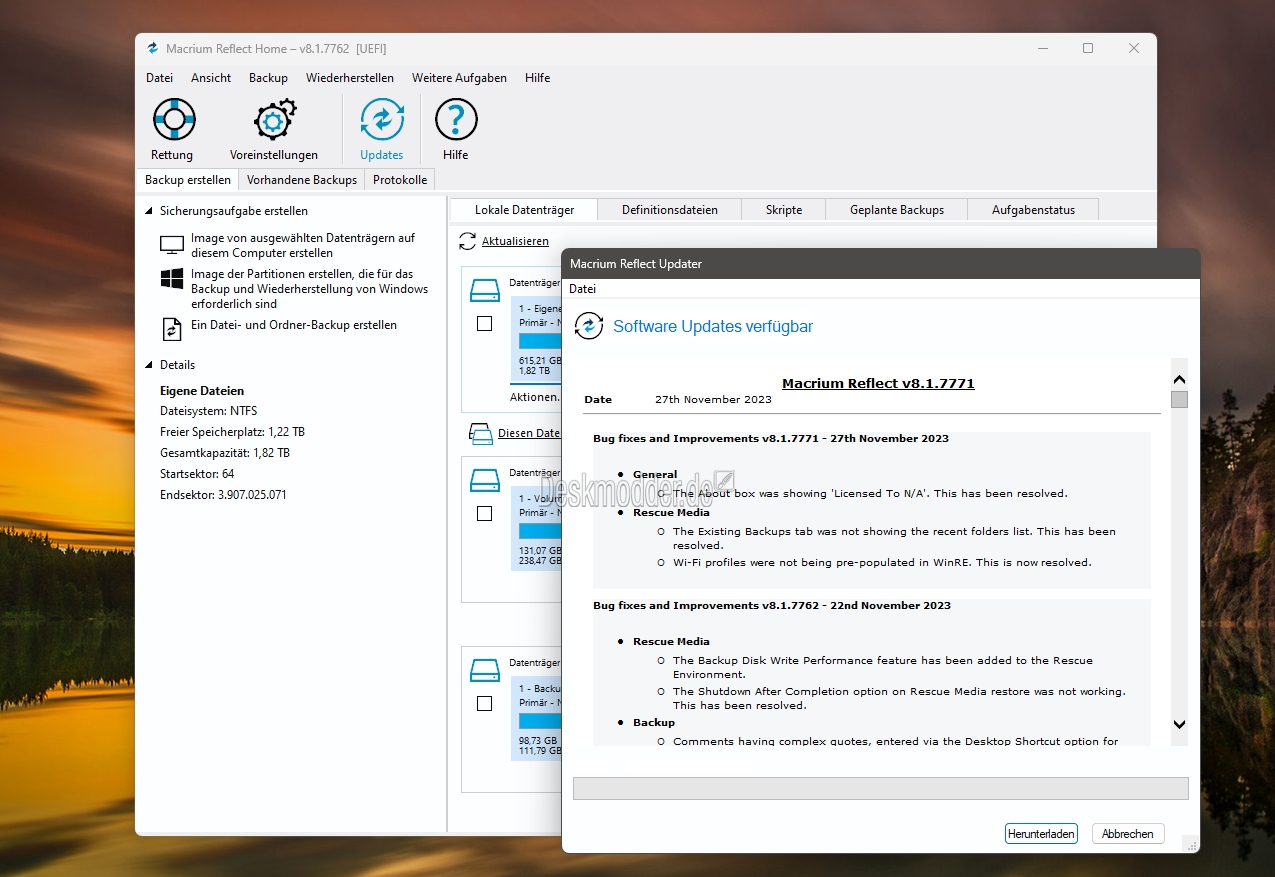Select the Aufgabenstatus tab
The height and width of the screenshot is (877, 1275).
point(1033,210)
